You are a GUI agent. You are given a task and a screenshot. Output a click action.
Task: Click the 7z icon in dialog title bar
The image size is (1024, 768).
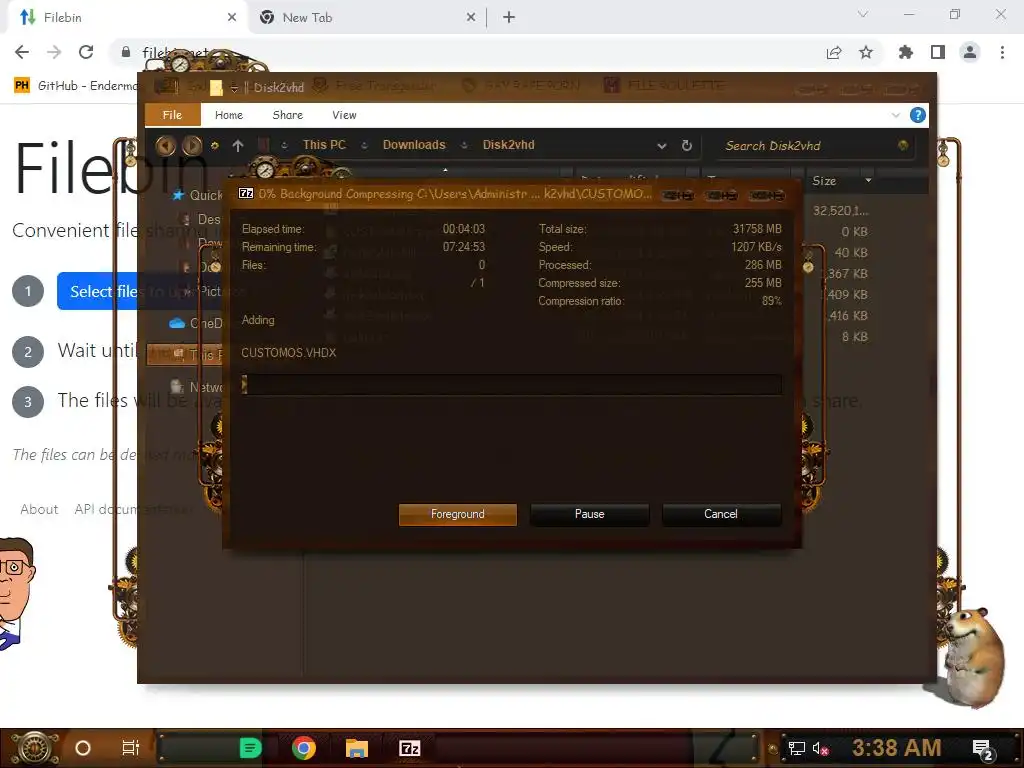(246, 193)
